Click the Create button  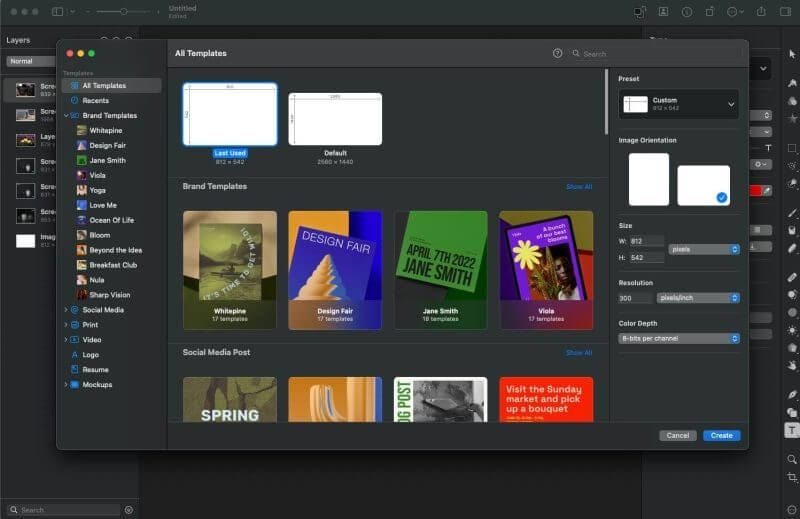coord(721,435)
